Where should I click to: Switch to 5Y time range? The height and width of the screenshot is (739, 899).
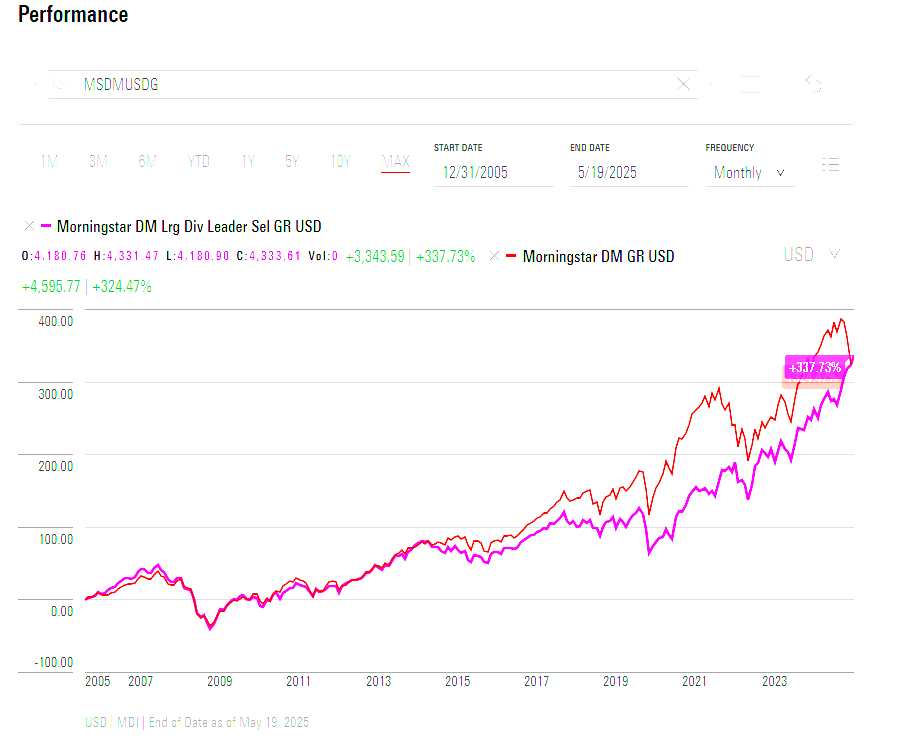pyautogui.click(x=291, y=161)
